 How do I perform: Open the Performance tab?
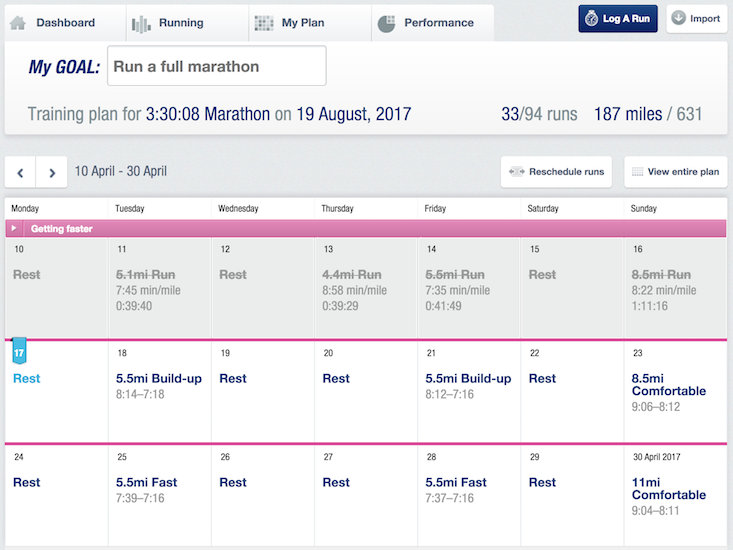click(x=433, y=23)
